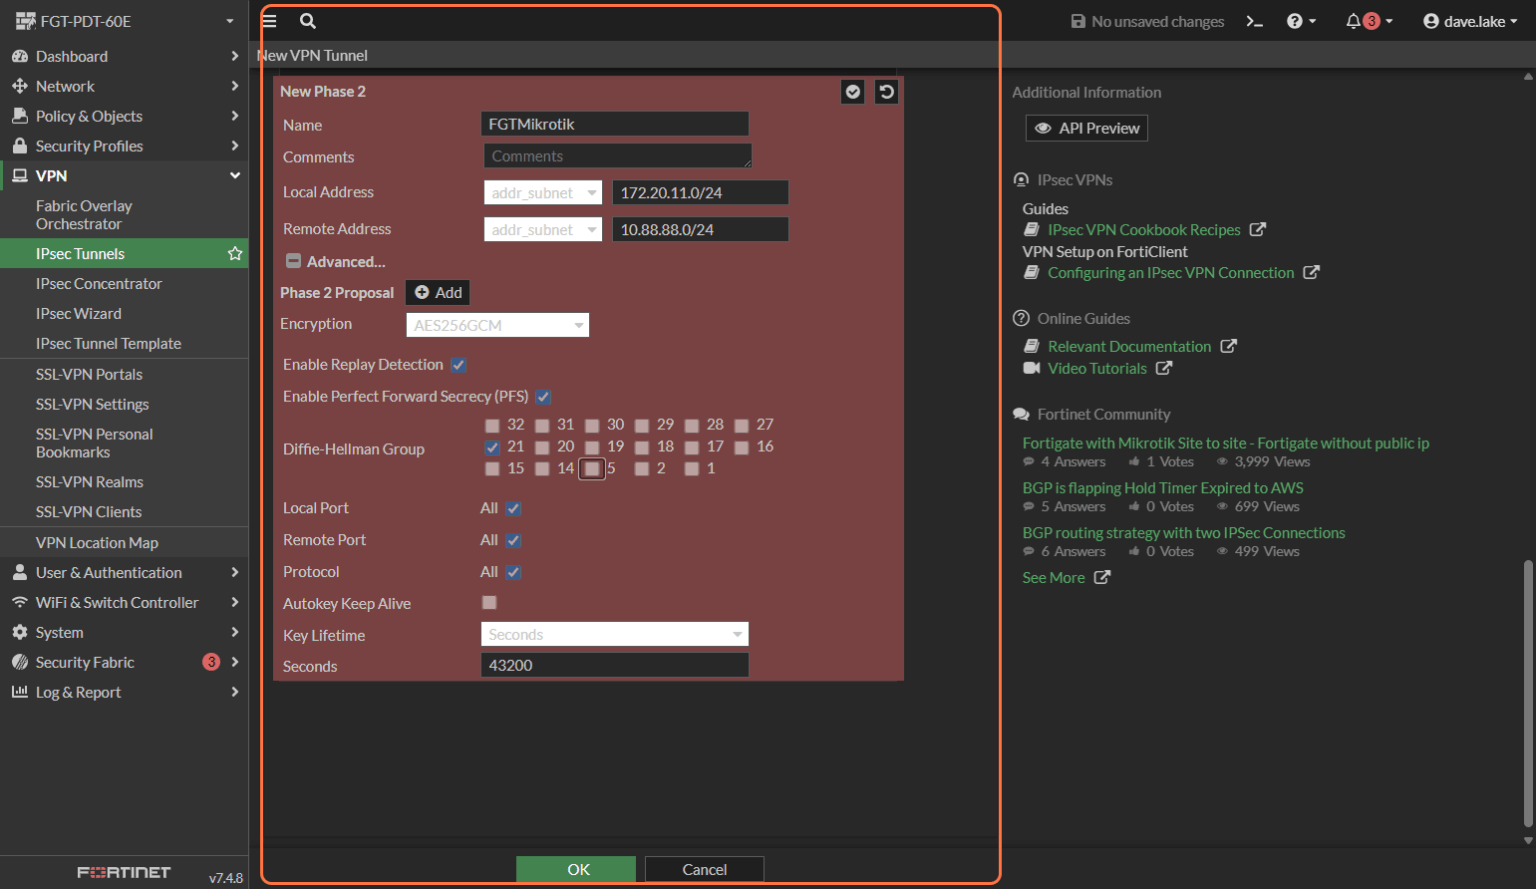Click the search icon in the top bar

307,20
